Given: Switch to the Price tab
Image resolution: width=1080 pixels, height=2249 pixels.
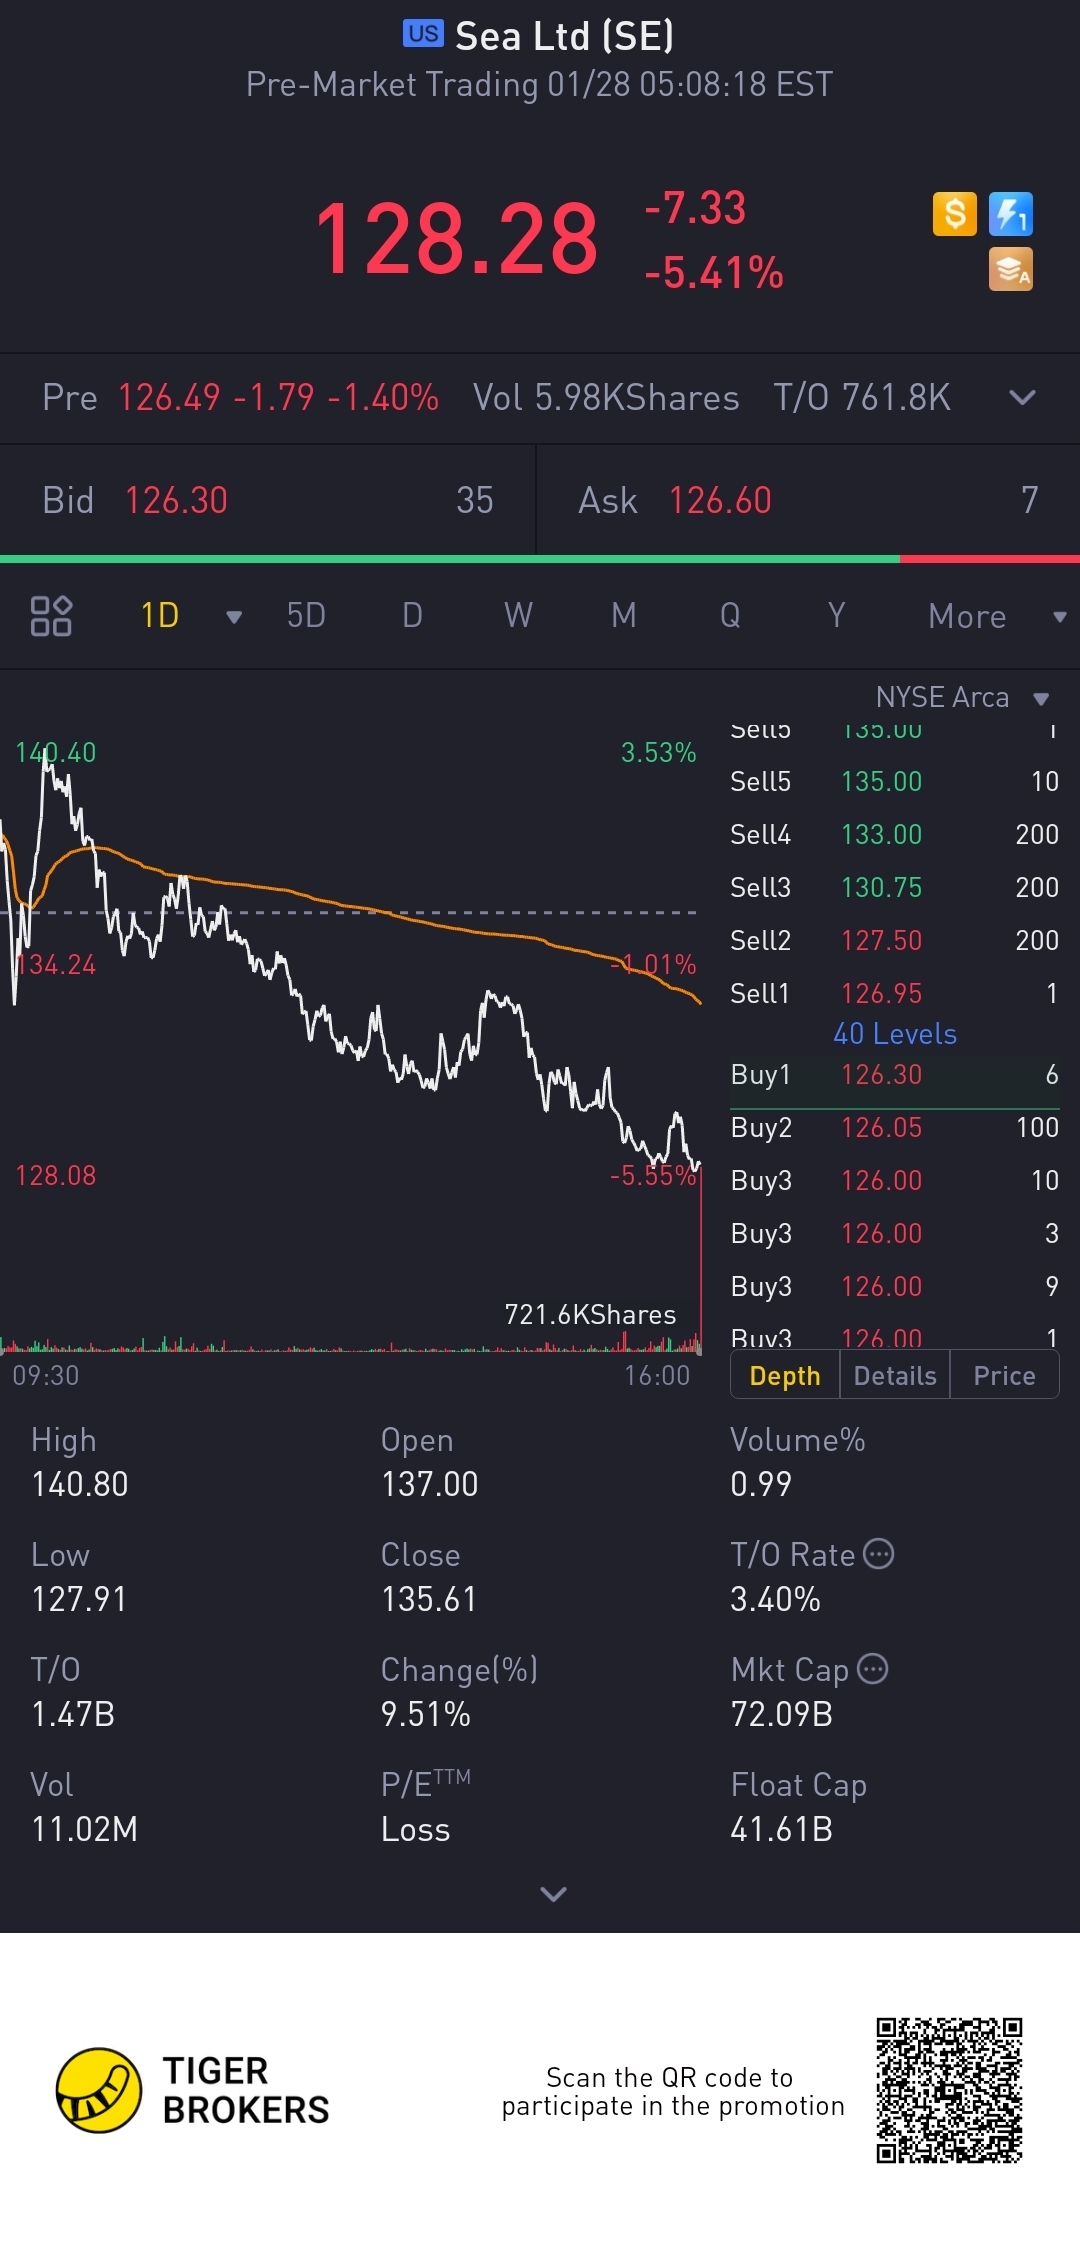Looking at the screenshot, I should tap(1004, 1376).
